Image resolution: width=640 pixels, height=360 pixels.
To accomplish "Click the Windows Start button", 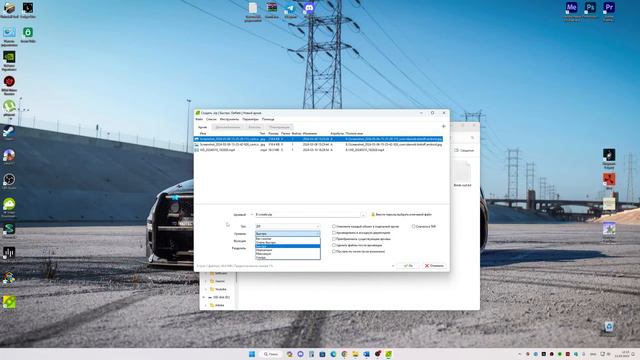I will 252,354.
